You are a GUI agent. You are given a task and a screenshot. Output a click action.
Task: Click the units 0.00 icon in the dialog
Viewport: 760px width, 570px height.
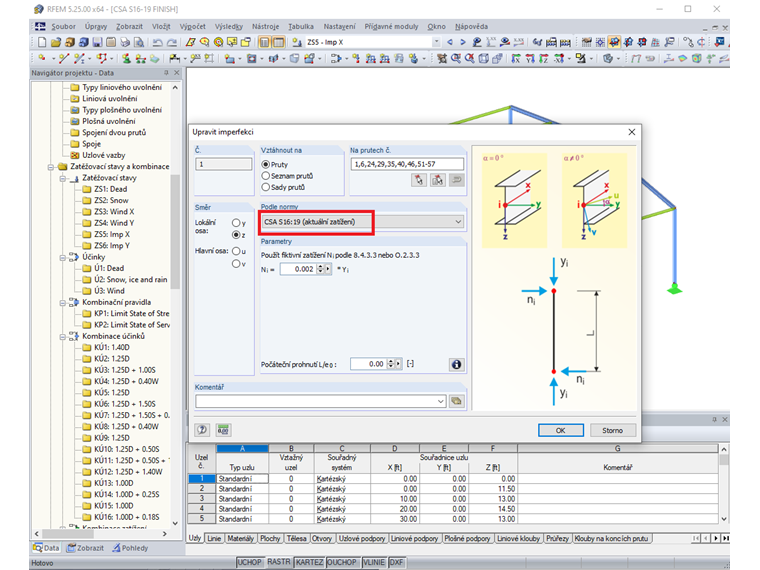pos(223,429)
